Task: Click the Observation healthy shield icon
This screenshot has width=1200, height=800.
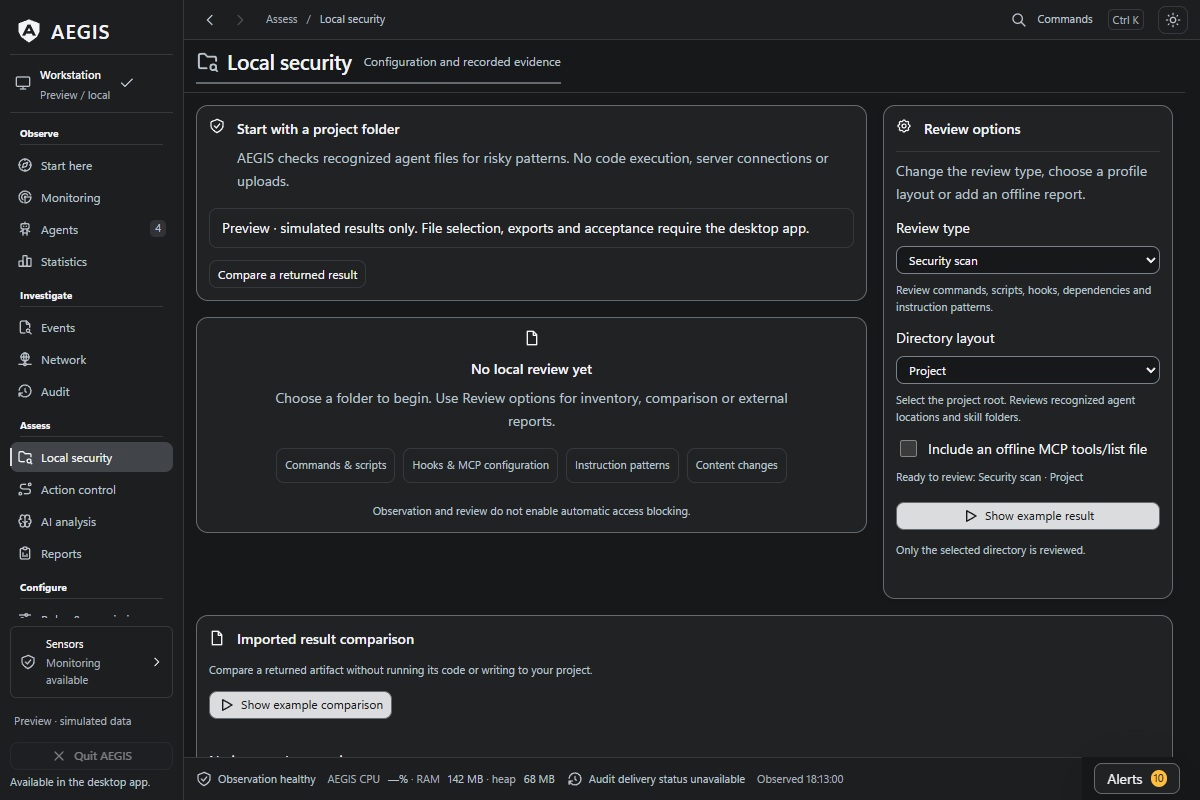Action: click(x=204, y=779)
